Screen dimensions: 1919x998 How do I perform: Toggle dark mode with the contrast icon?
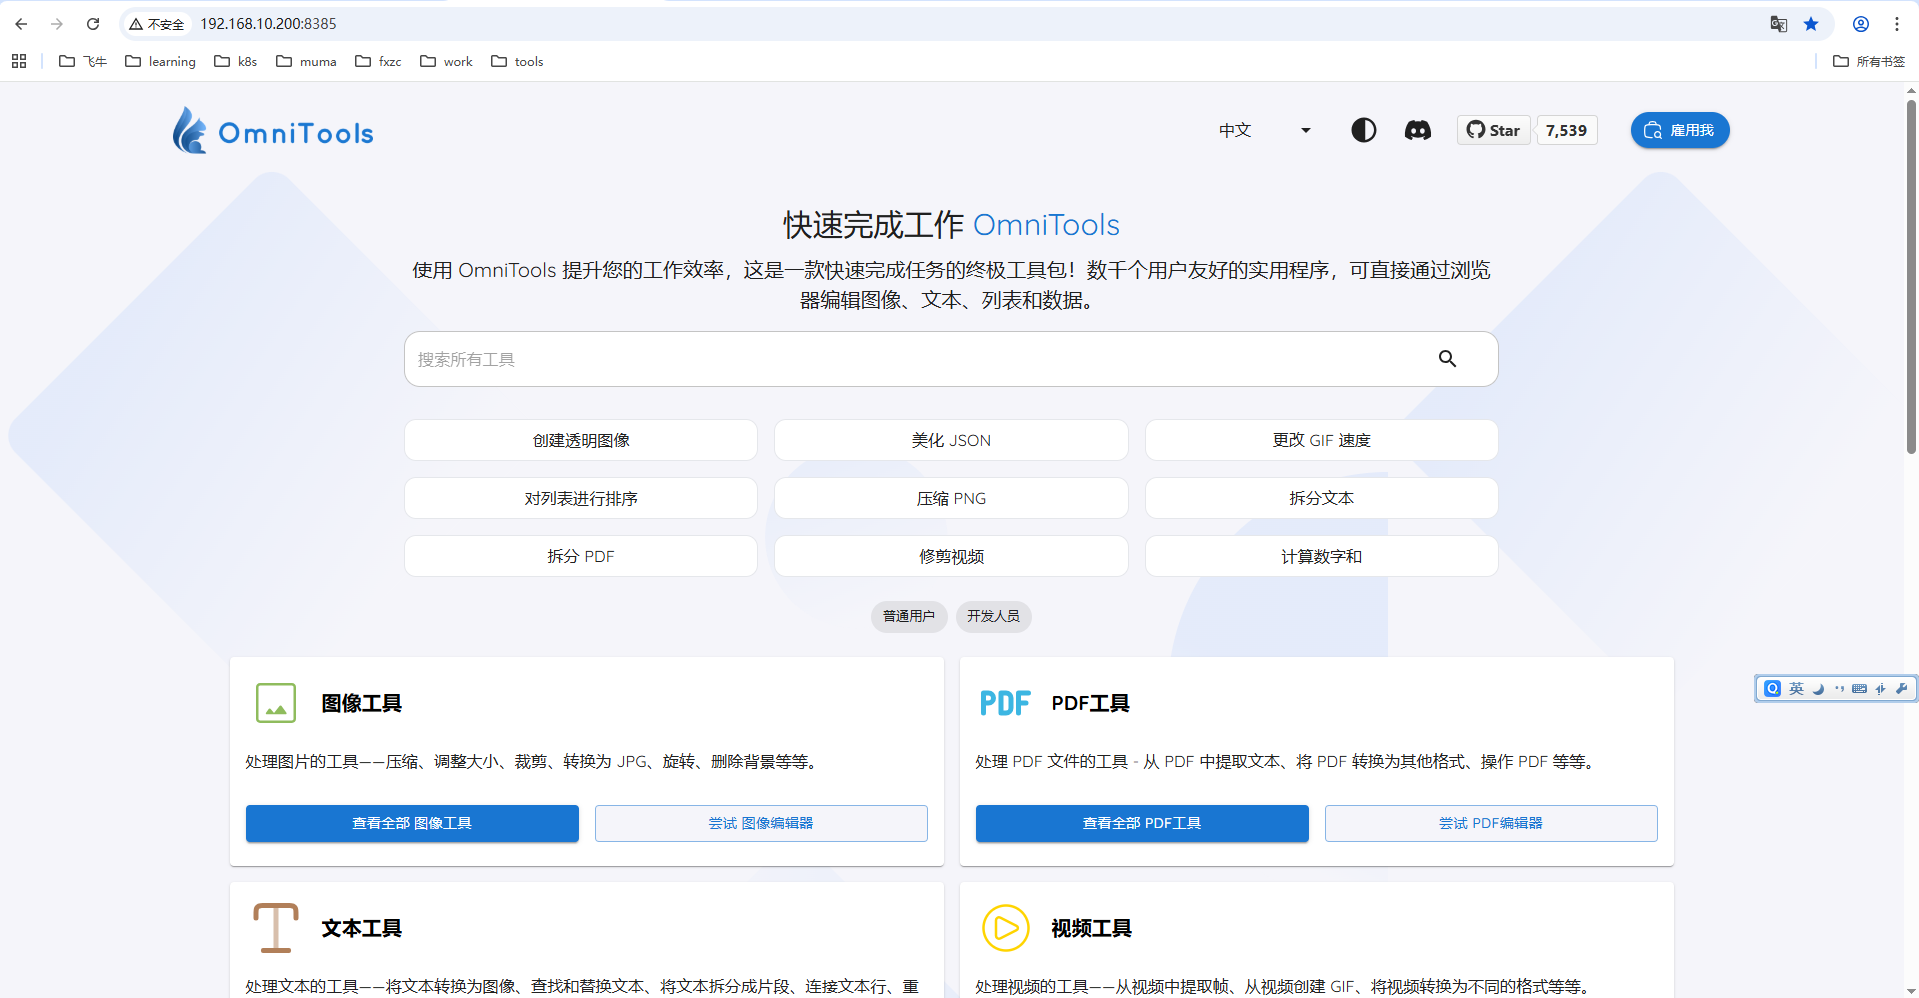[x=1363, y=130]
